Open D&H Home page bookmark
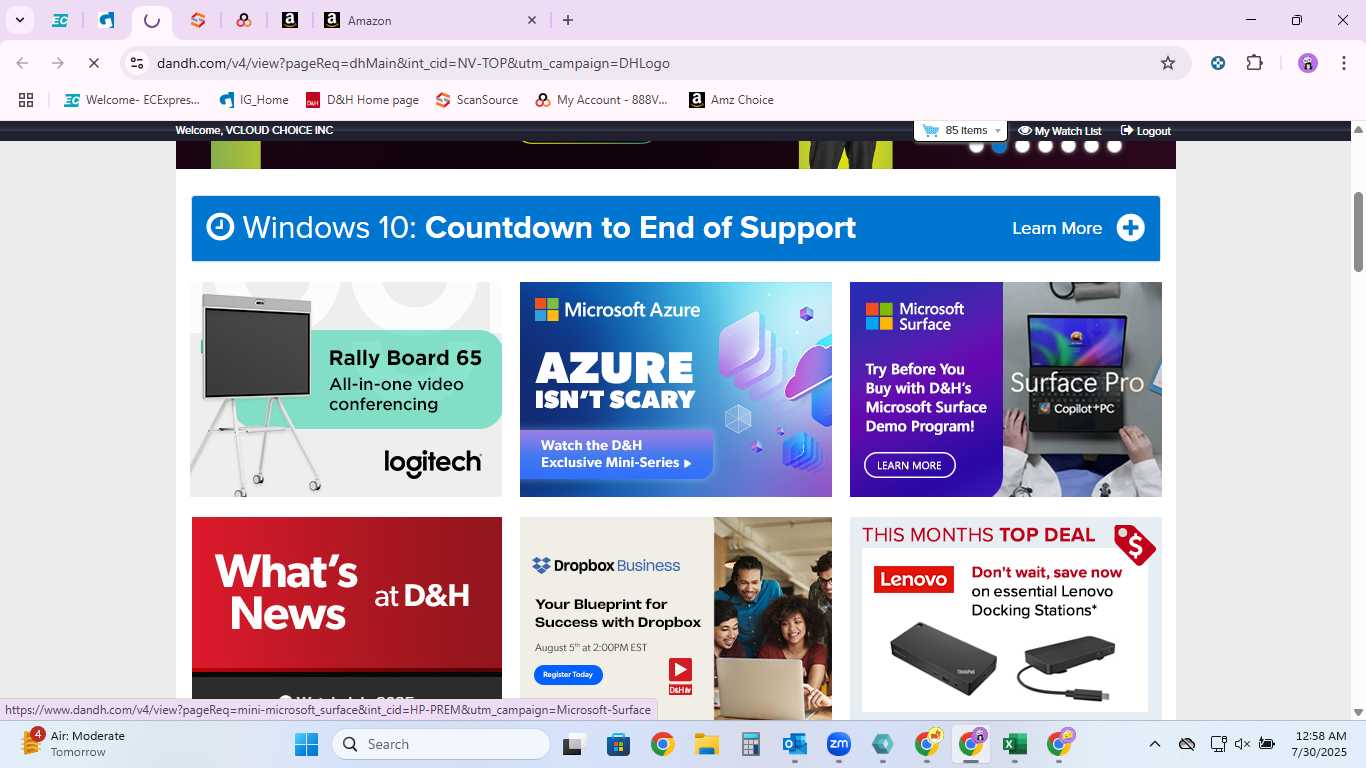This screenshot has width=1366, height=768. (362, 100)
